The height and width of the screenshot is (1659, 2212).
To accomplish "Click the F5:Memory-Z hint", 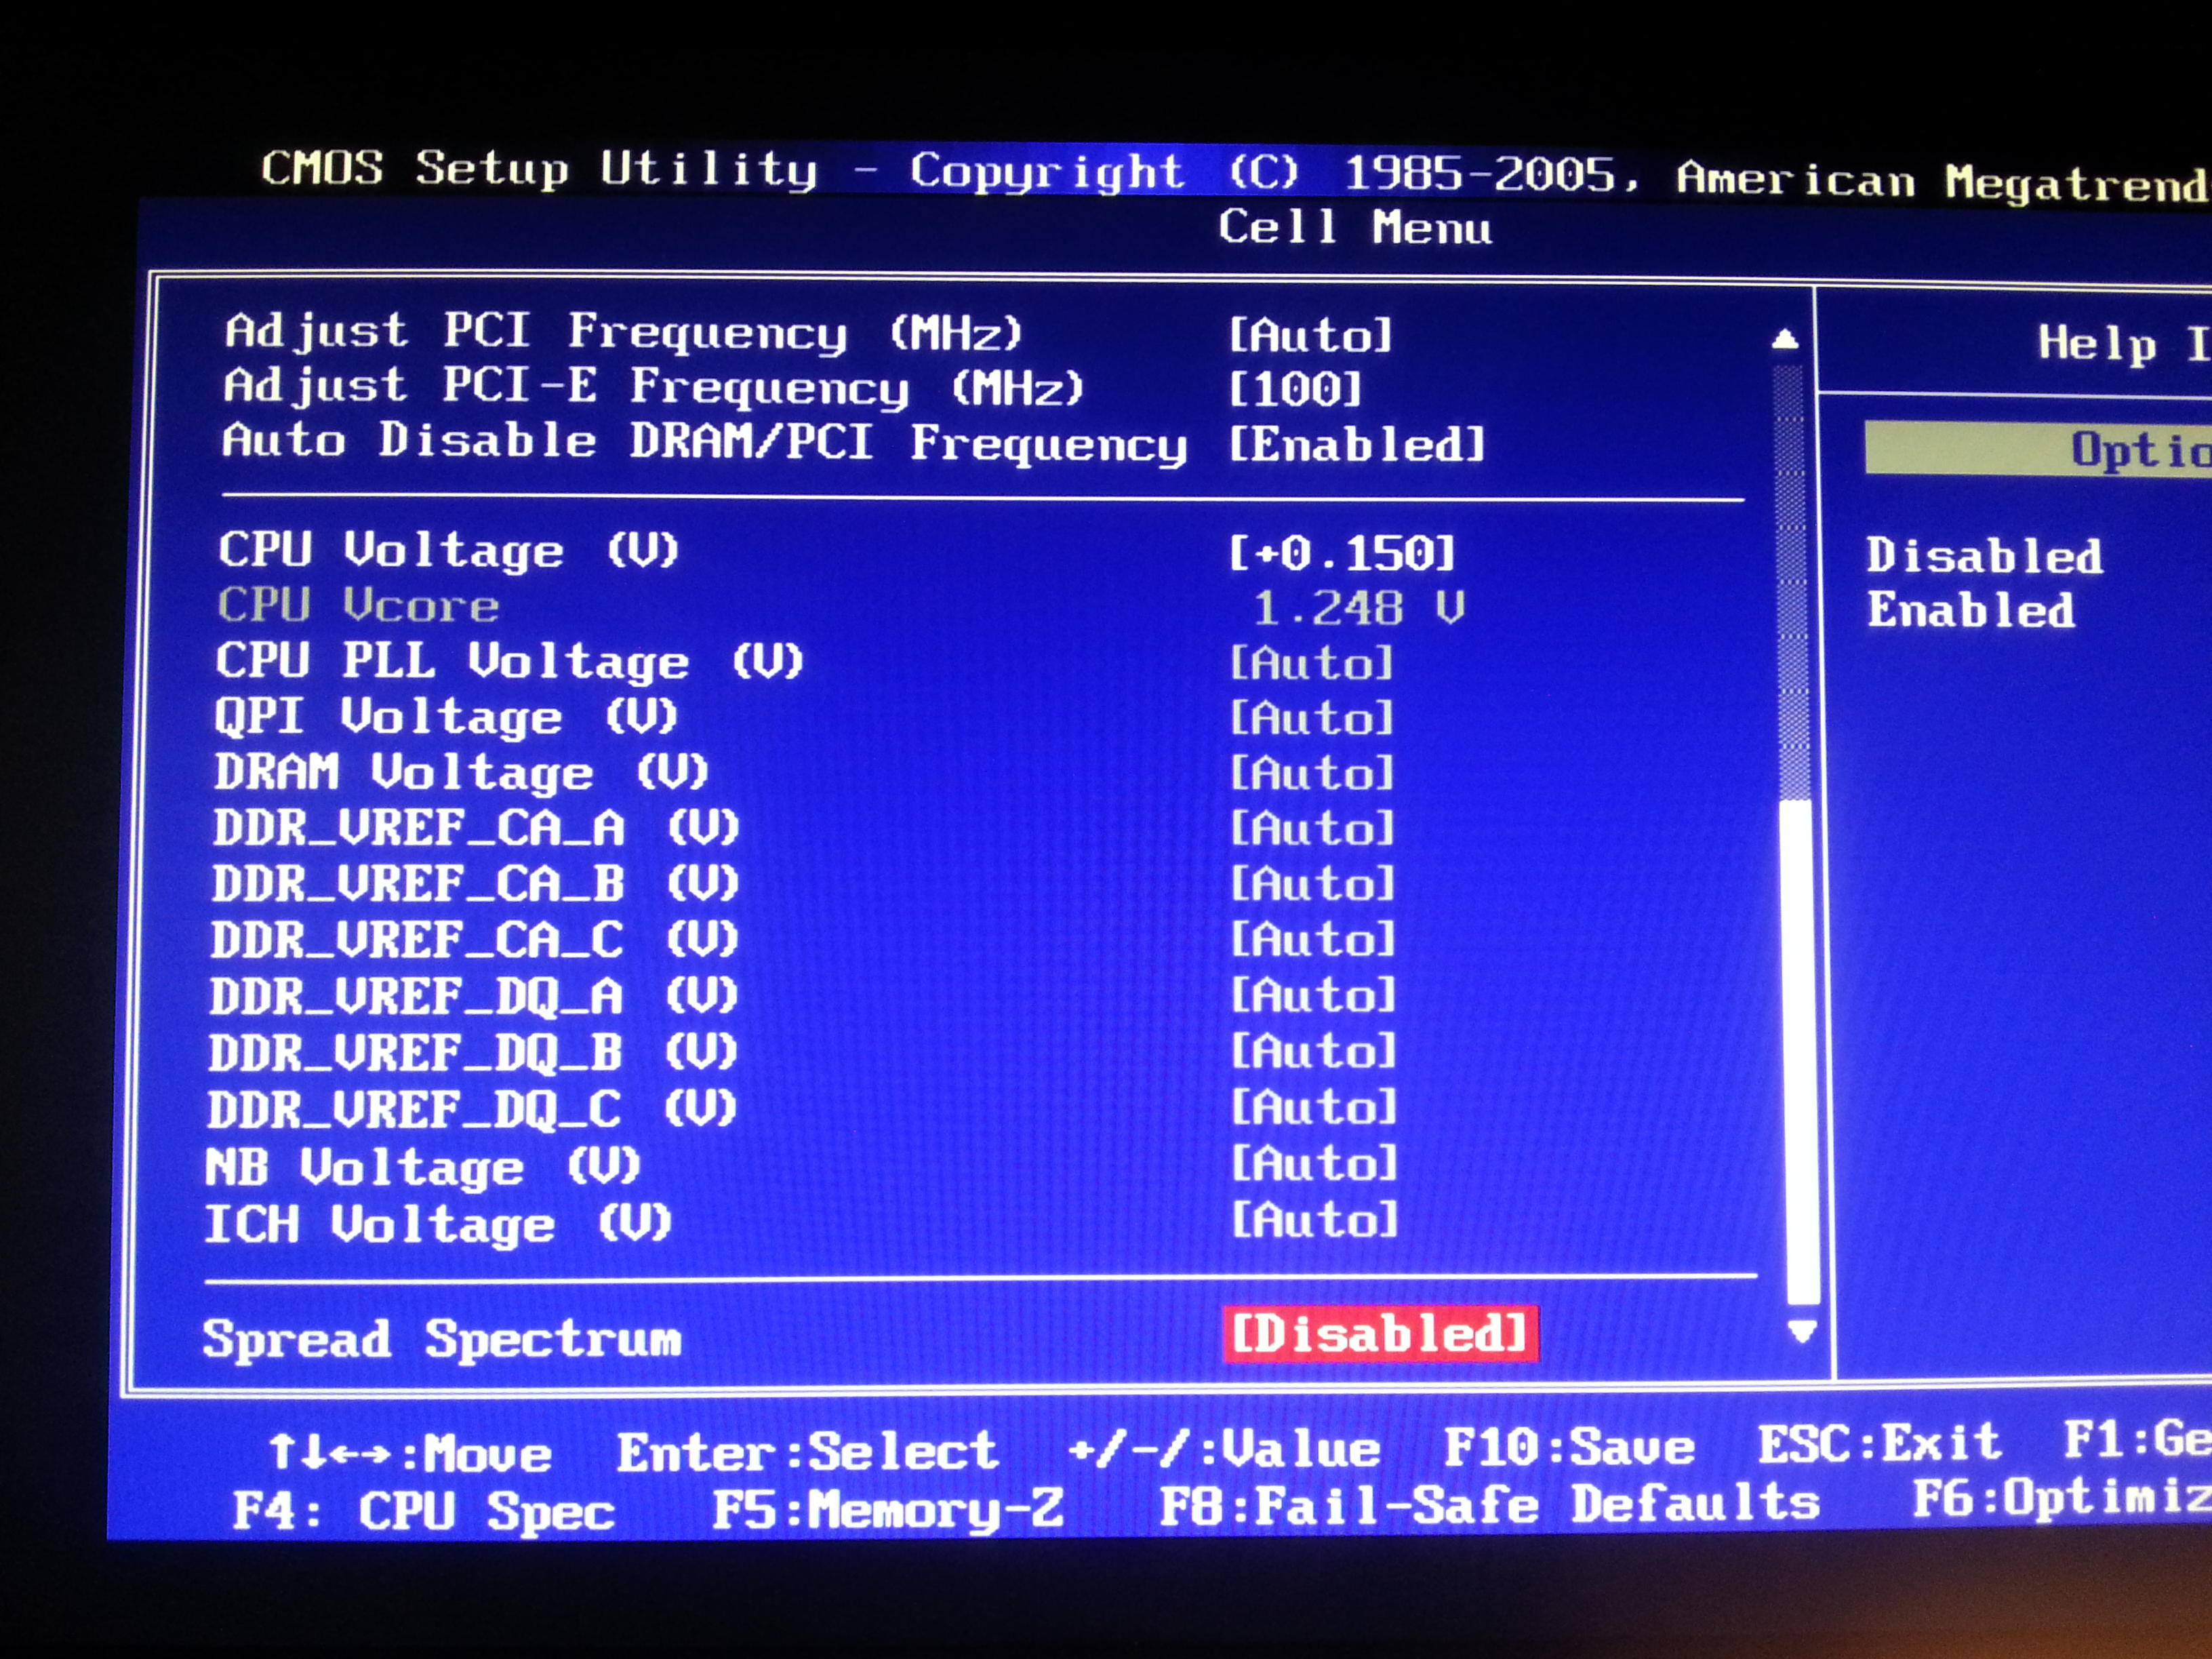I will coord(887,1509).
